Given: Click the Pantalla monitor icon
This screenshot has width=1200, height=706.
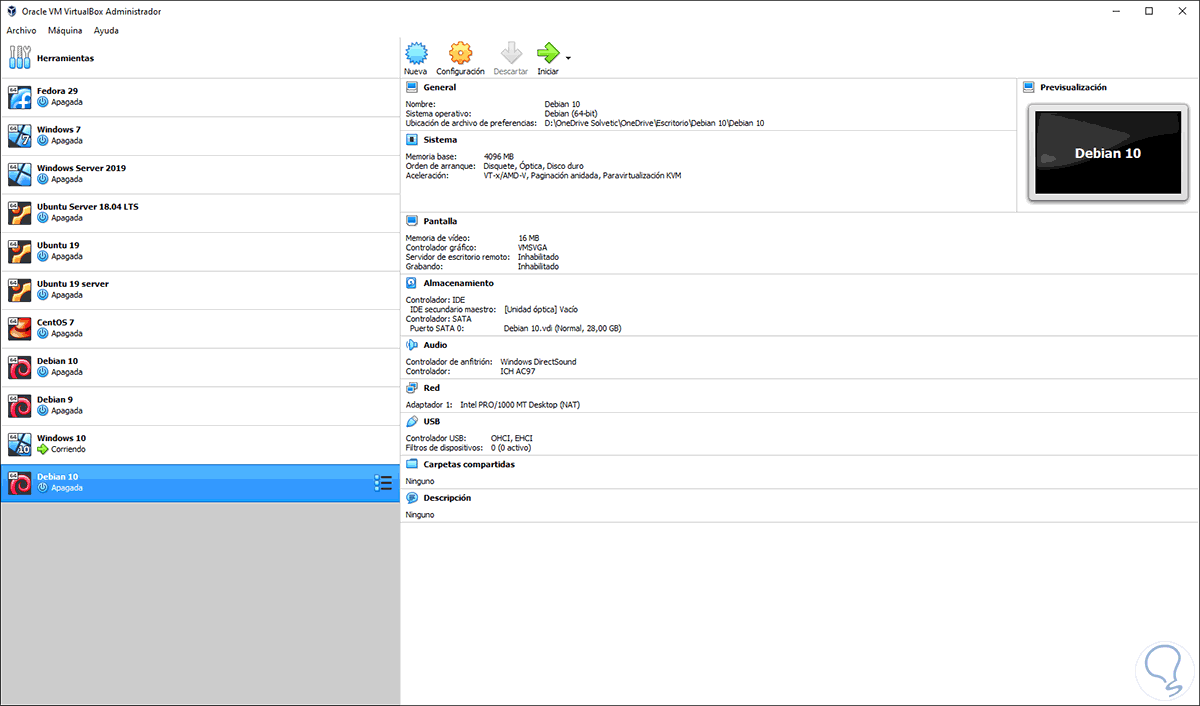Looking at the screenshot, I should tap(411, 221).
